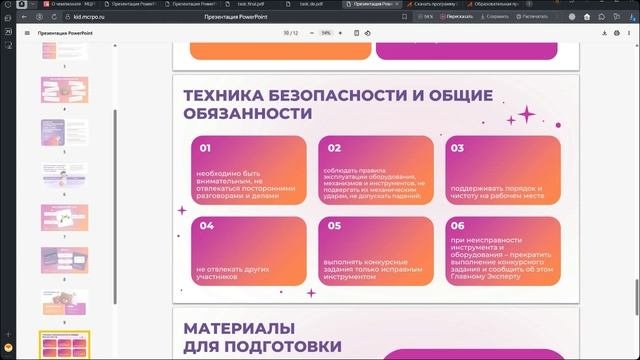The width and height of the screenshot is (640, 360).
Task: Reload the current page
Action: (x=54, y=17)
